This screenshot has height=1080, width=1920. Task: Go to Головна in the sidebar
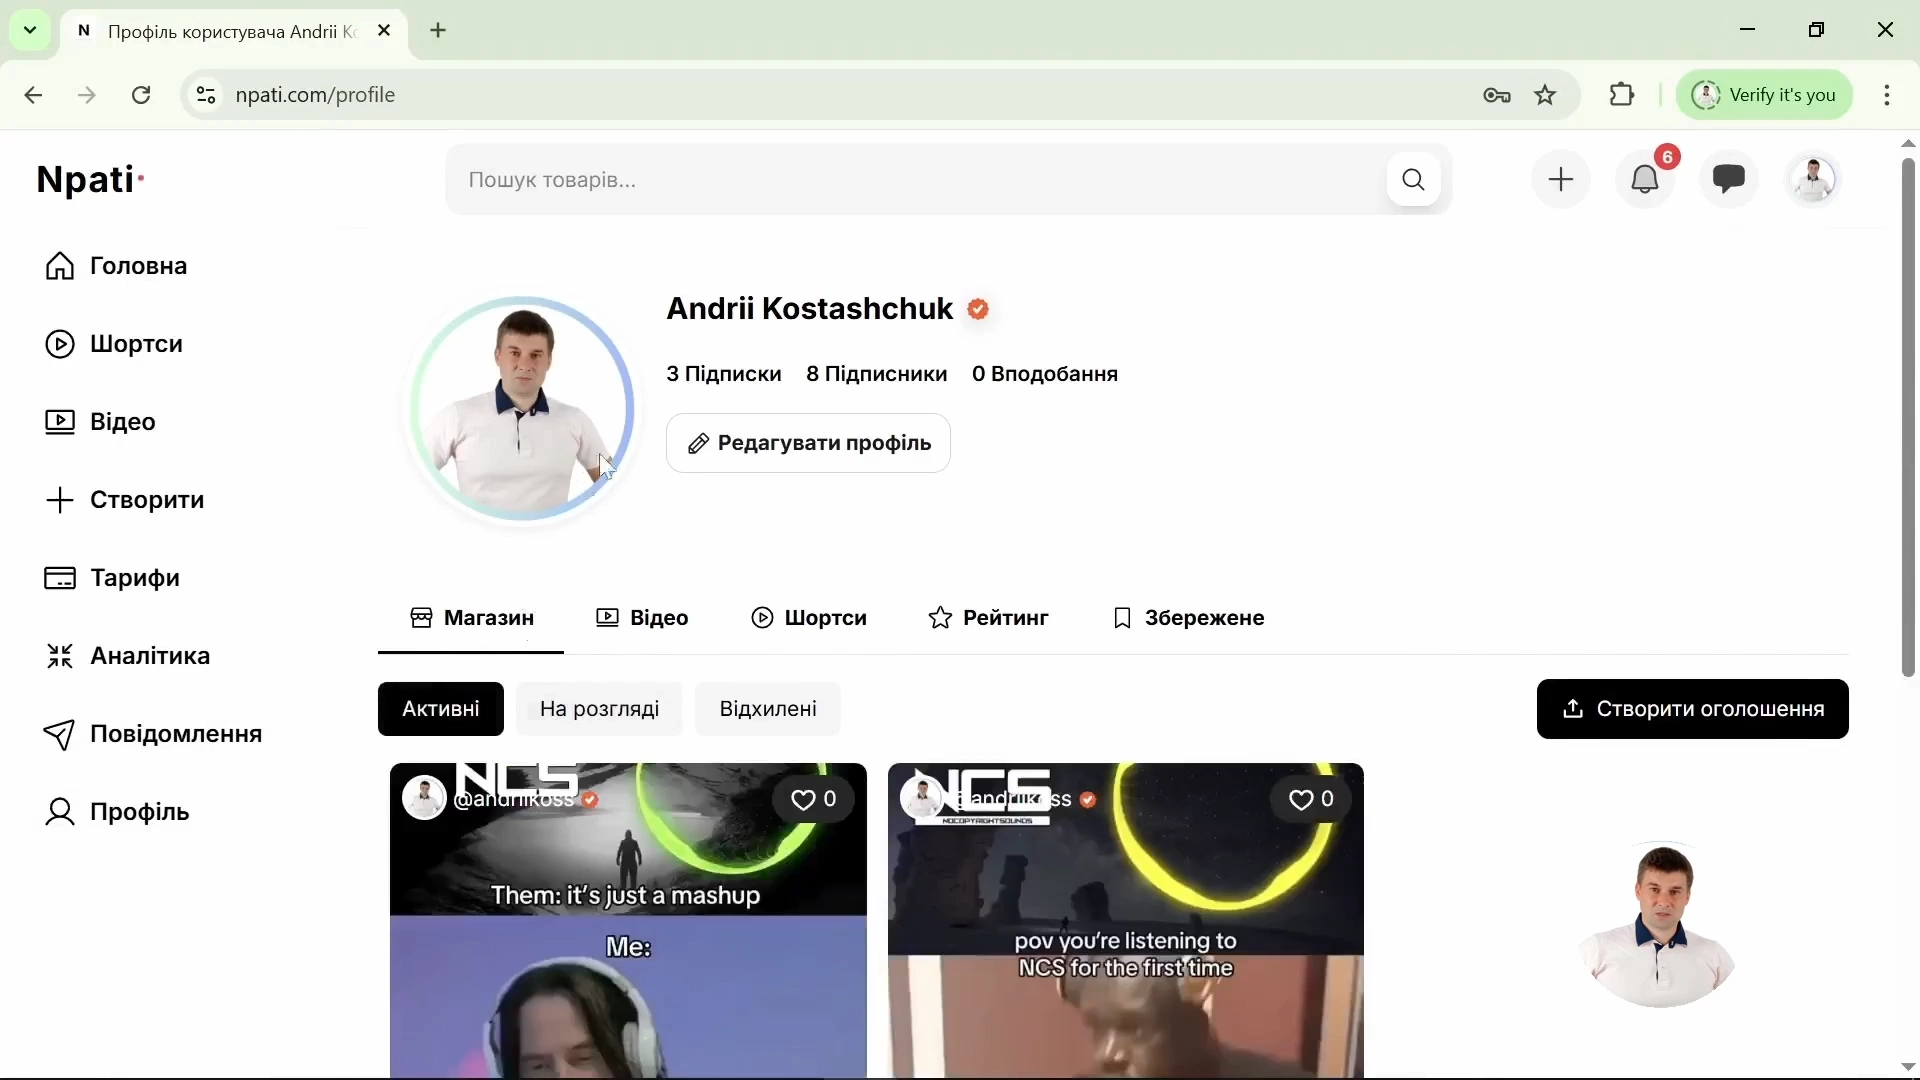[117, 267]
